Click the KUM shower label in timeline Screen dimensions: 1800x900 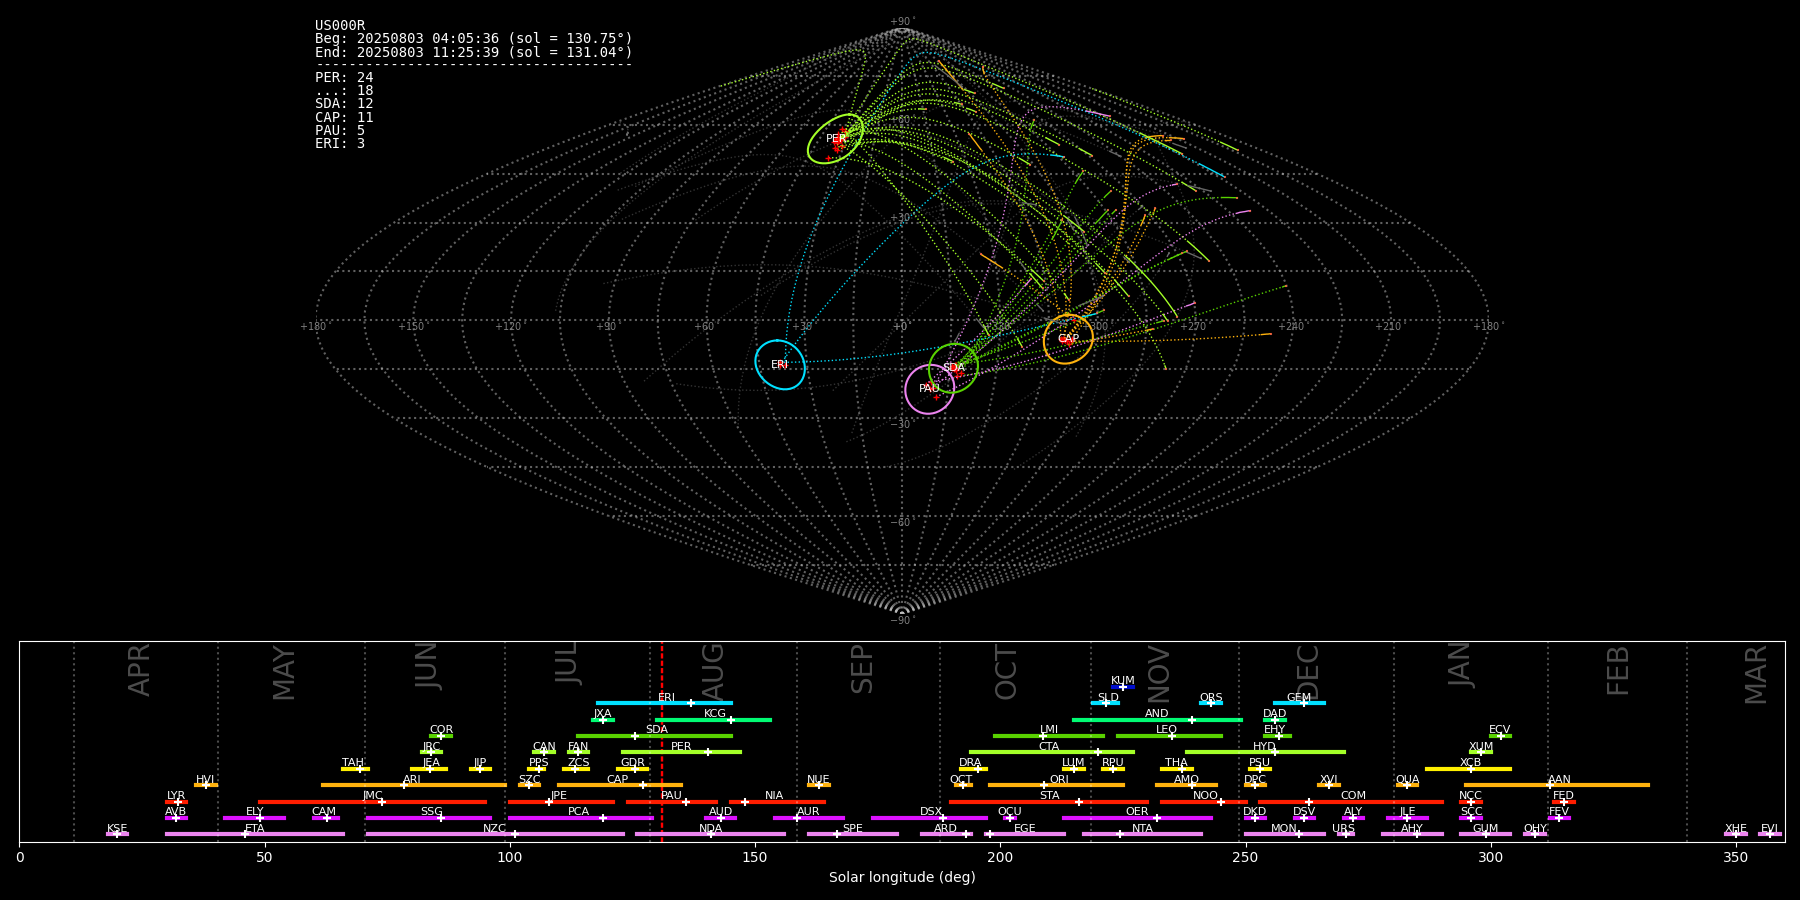(x=1123, y=681)
